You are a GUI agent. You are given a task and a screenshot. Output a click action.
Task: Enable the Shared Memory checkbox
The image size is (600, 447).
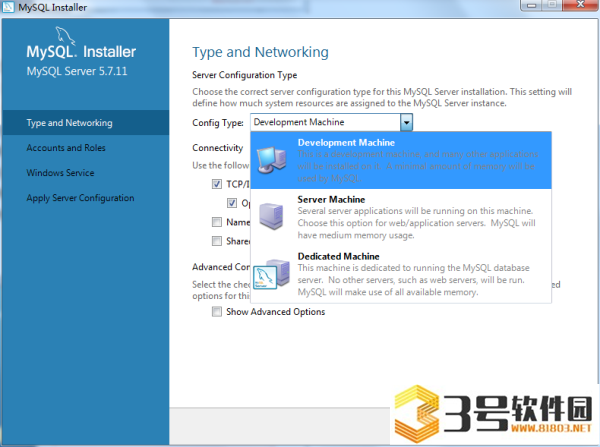click(217, 241)
